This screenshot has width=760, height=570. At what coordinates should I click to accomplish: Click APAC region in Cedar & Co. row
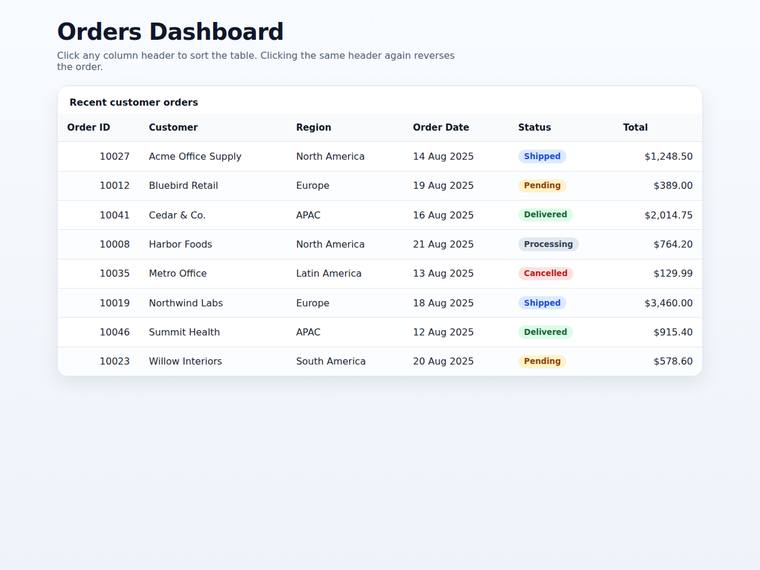click(x=345, y=215)
